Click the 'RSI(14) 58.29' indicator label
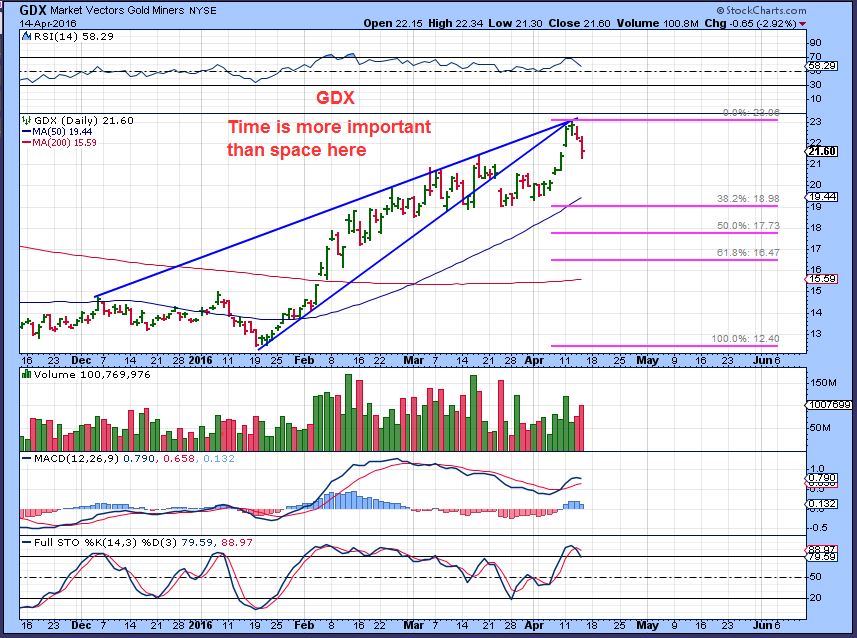The height and width of the screenshot is (638, 857). click(73, 37)
